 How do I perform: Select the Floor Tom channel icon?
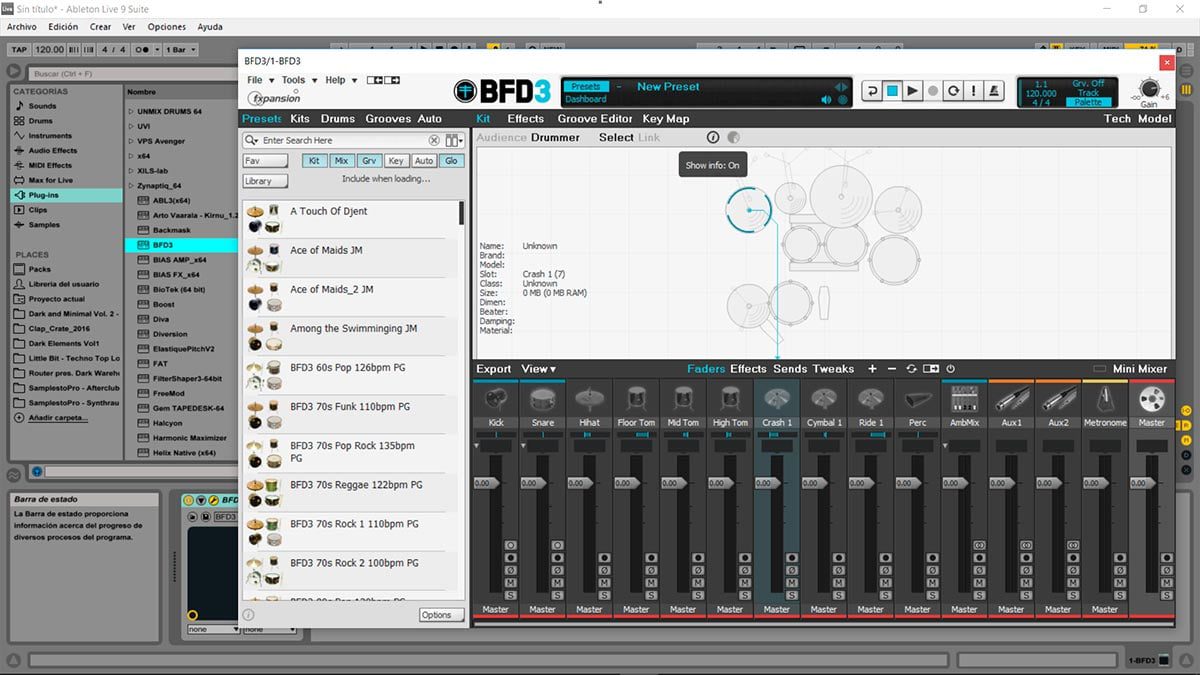[x=636, y=399]
